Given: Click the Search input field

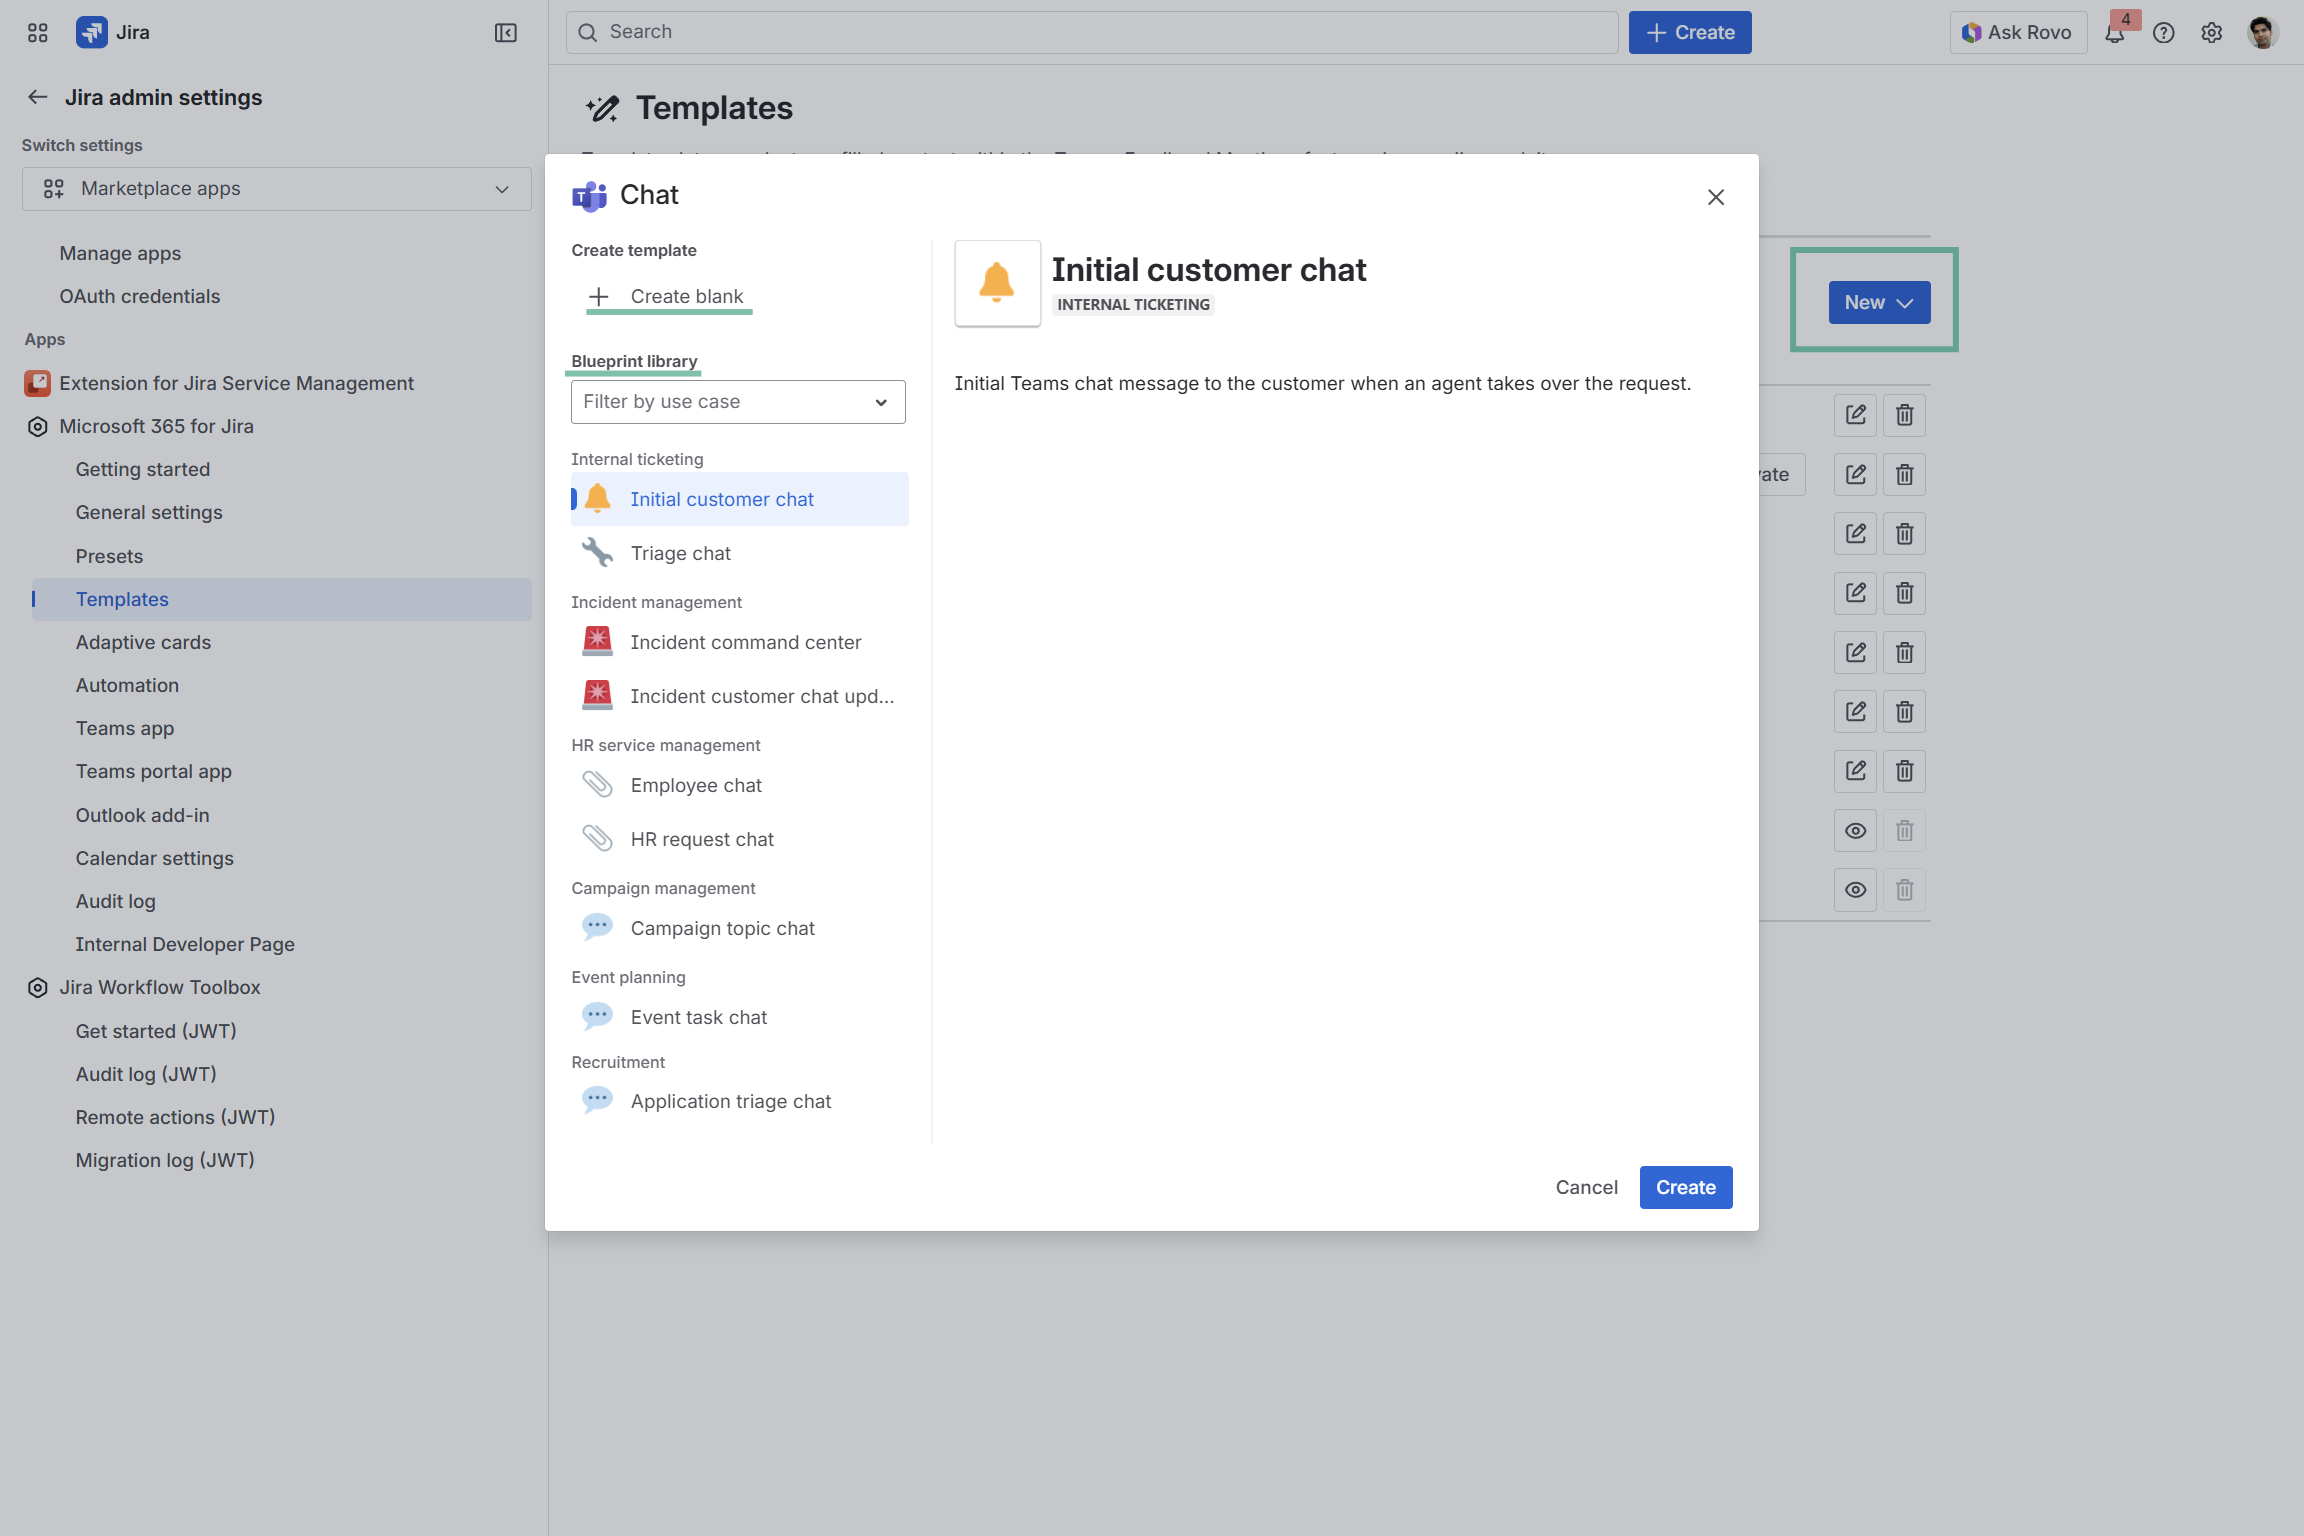Looking at the screenshot, I should coord(1092,32).
